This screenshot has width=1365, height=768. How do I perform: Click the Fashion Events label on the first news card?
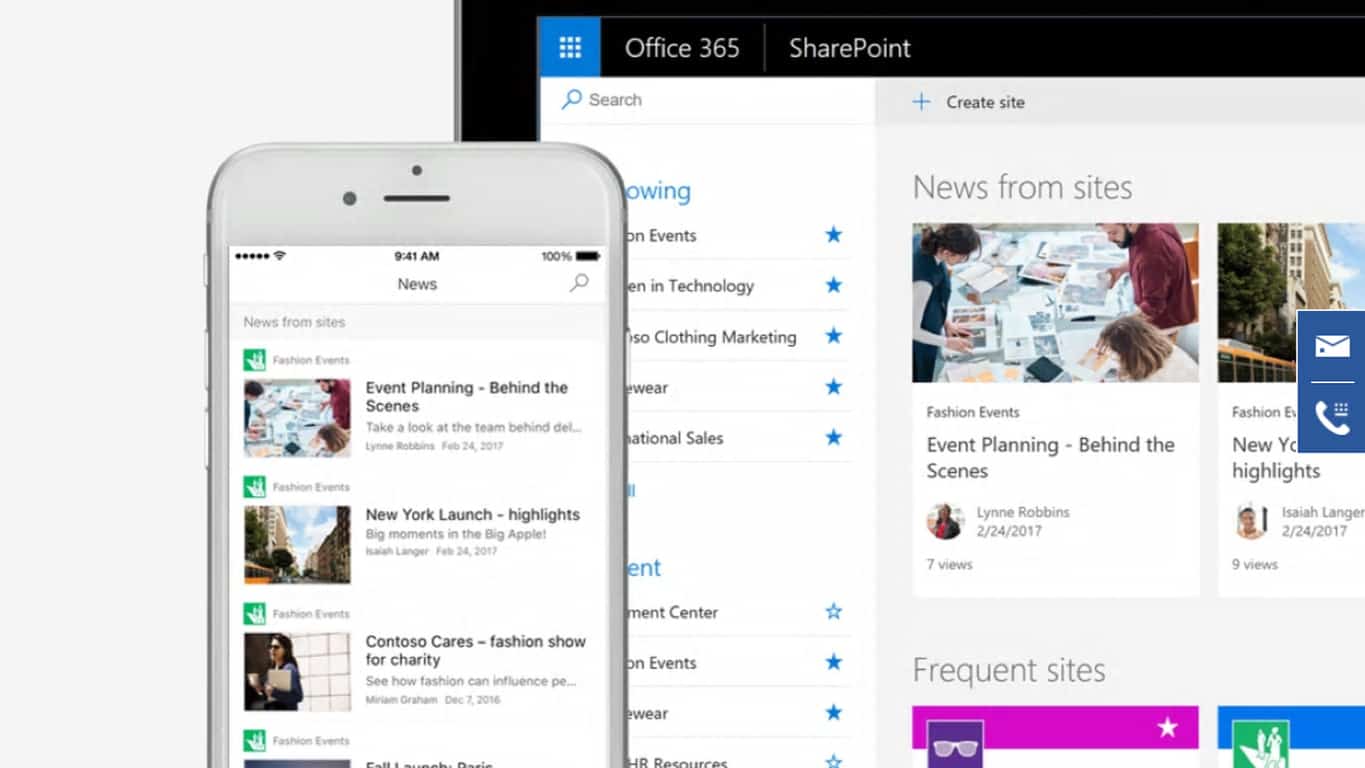[973, 412]
